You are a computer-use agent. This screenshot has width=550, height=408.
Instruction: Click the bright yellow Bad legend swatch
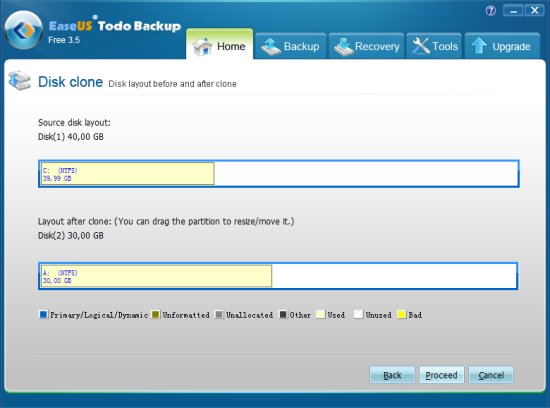click(401, 314)
